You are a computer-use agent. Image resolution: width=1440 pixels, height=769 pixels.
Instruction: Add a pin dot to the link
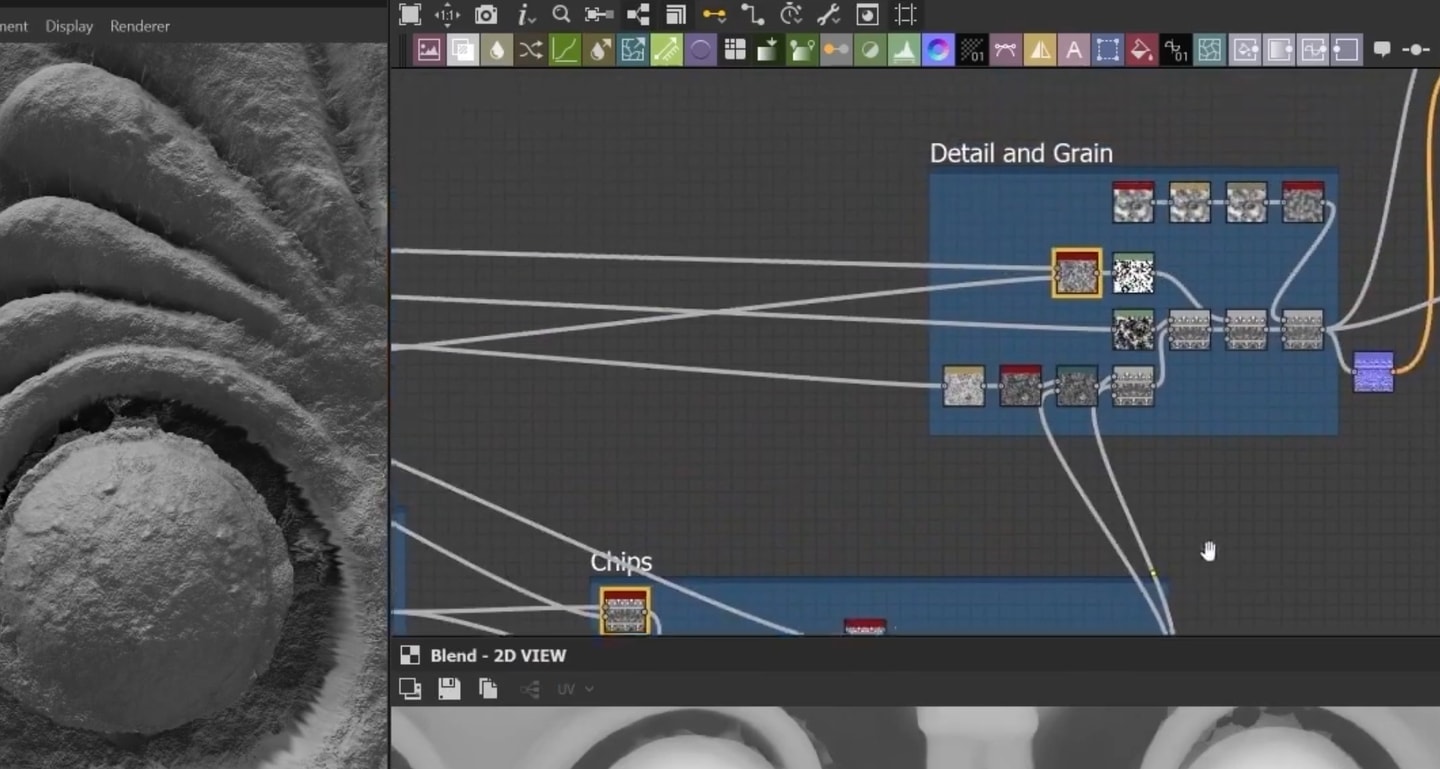[1416, 49]
